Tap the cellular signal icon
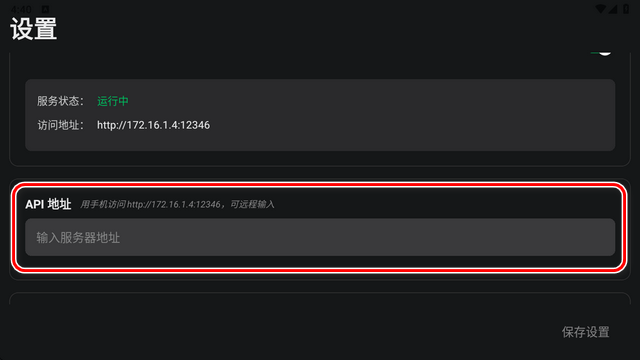Screen dimensions: 640x360 pyautogui.click(x=613, y=9)
